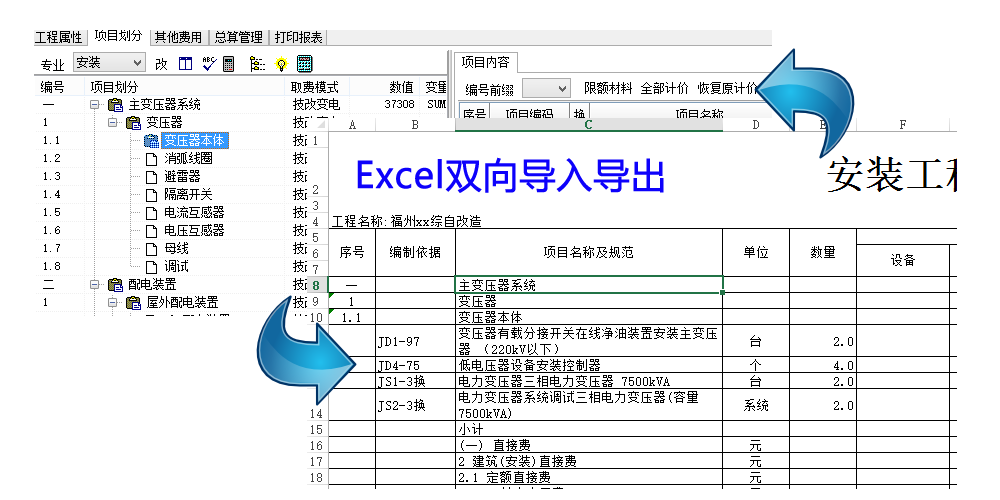
Task: Select the 电流互感器 tree item
Action: 194,212
